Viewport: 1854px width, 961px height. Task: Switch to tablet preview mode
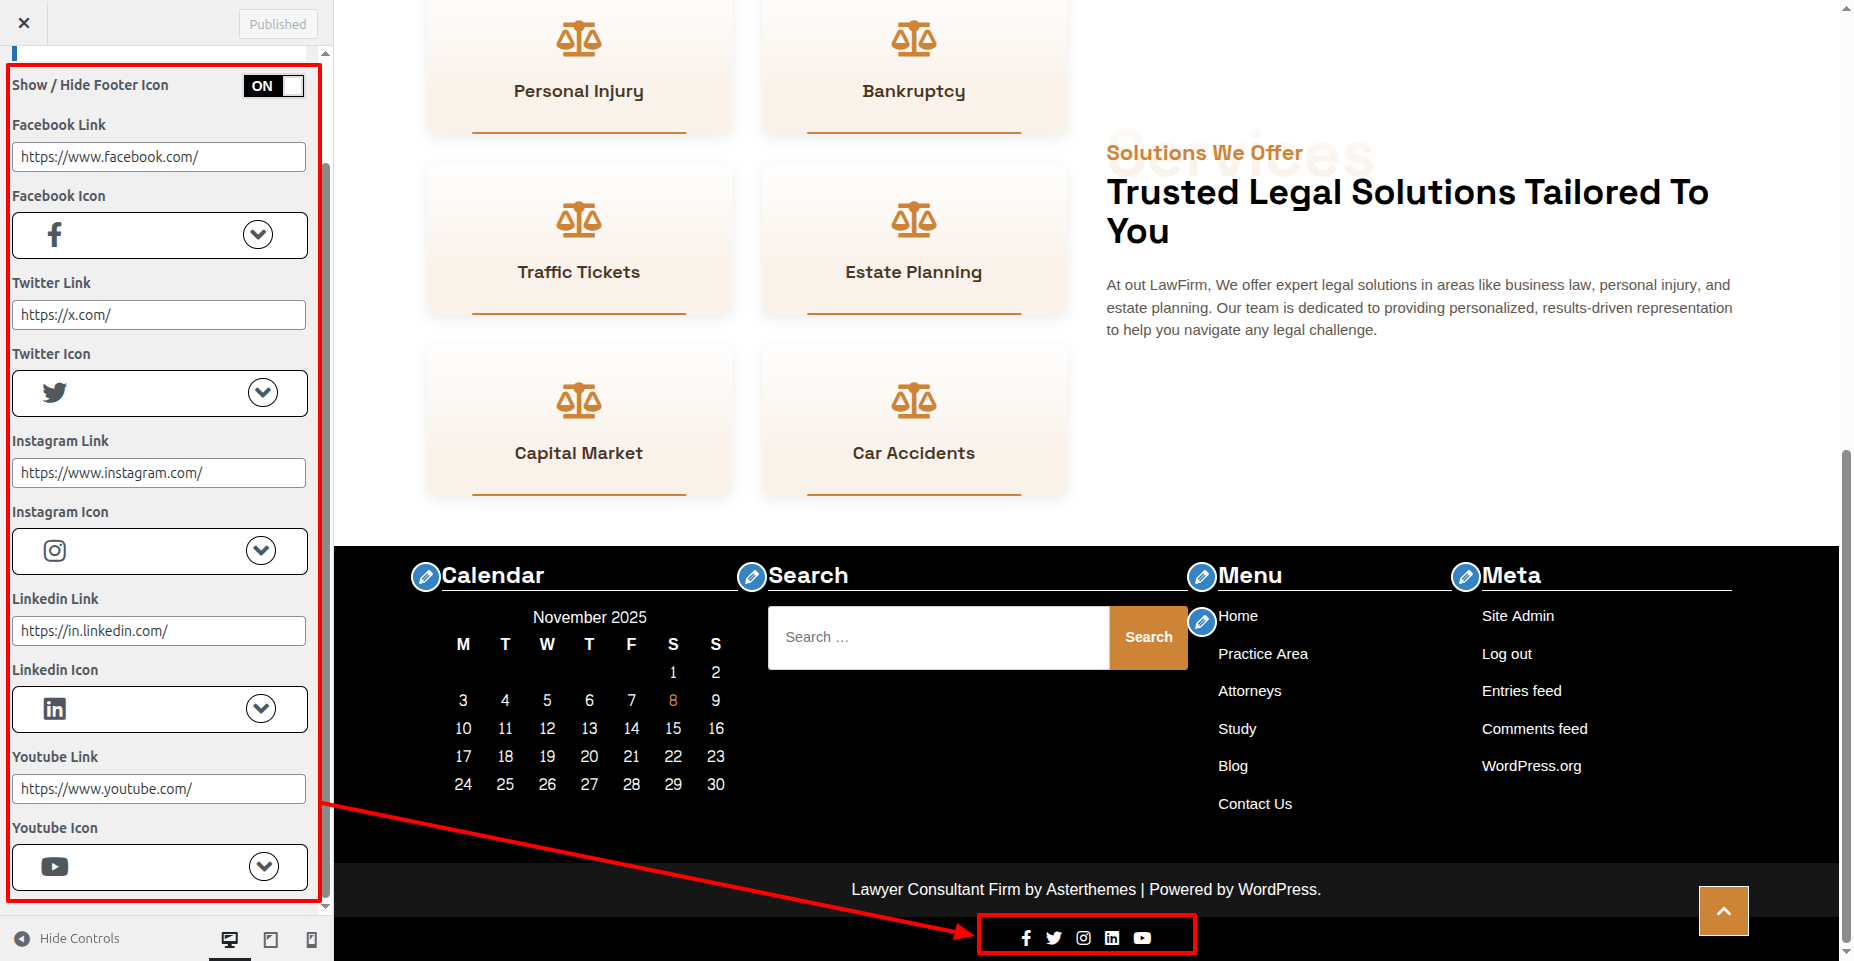pyautogui.click(x=271, y=939)
